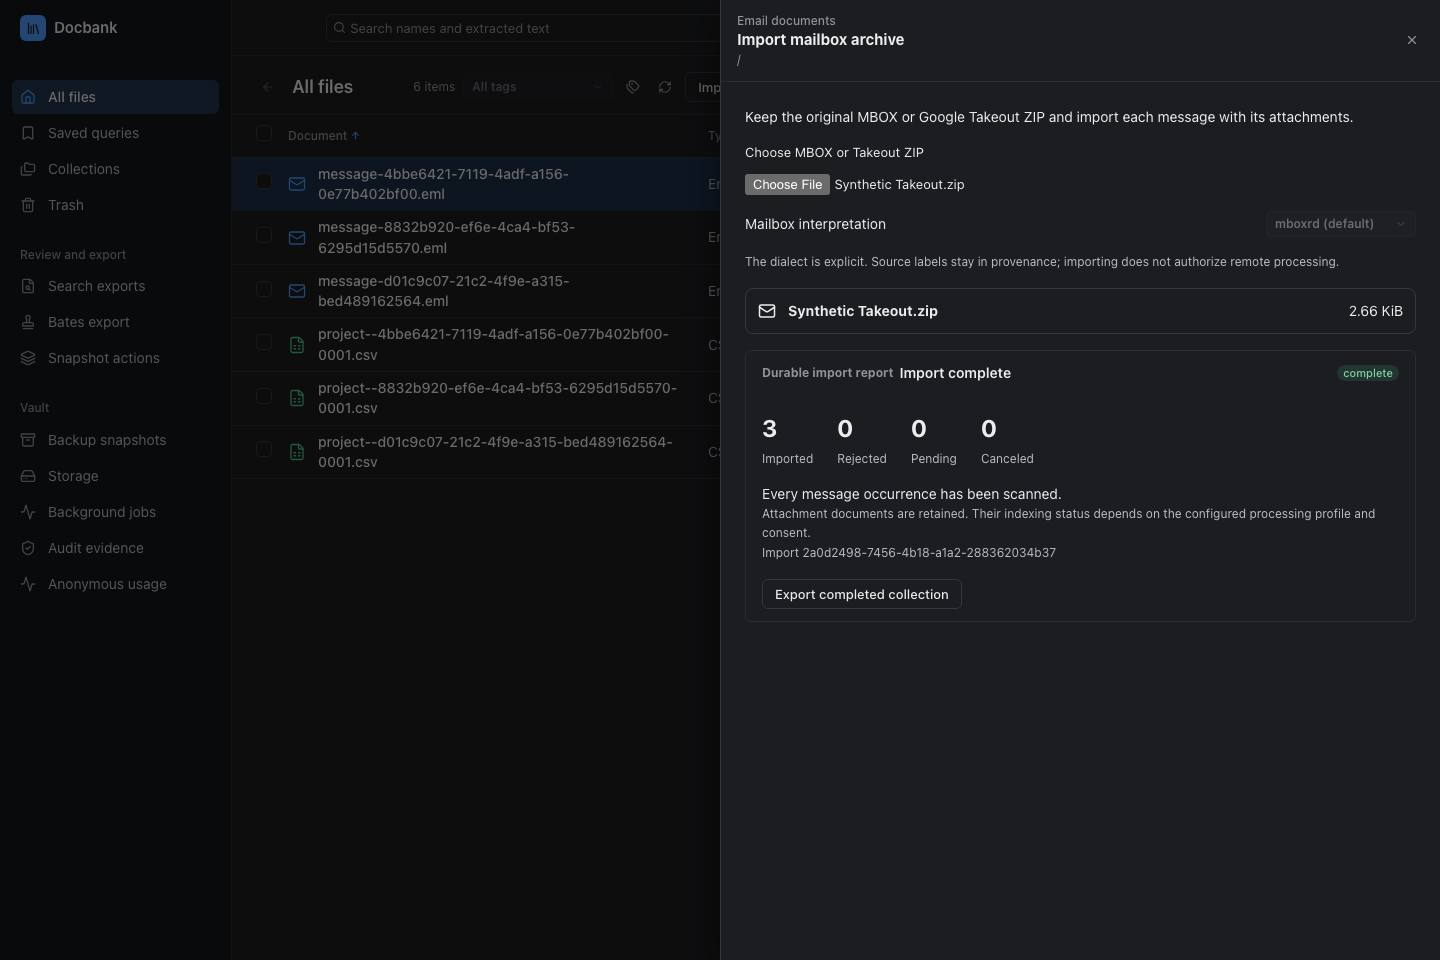The height and width of the screenshot is (960, 1440).
Task: Select checkbox for project--4bbe6421 CSV file
Action: tap(264, 342)
